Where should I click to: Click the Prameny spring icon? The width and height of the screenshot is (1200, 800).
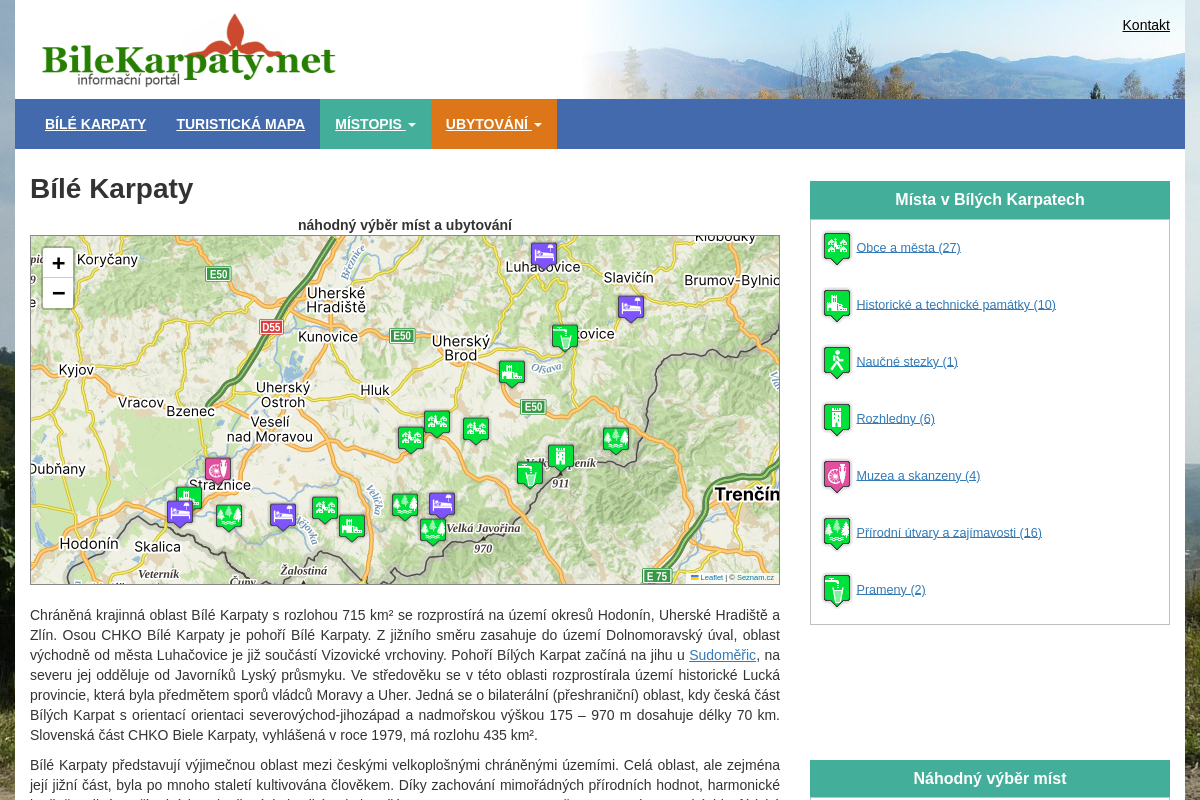(x=837, y=590)
